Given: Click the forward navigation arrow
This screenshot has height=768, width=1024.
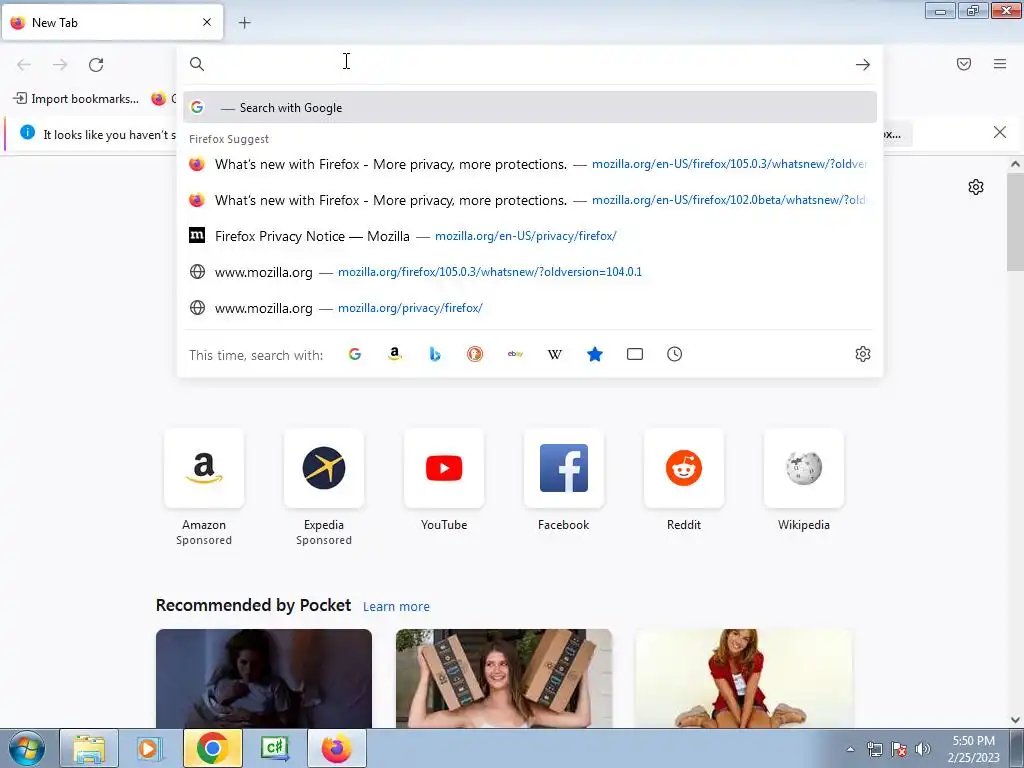Looking at the screenshot, I should pyautogui.click(x=60, y=64).
